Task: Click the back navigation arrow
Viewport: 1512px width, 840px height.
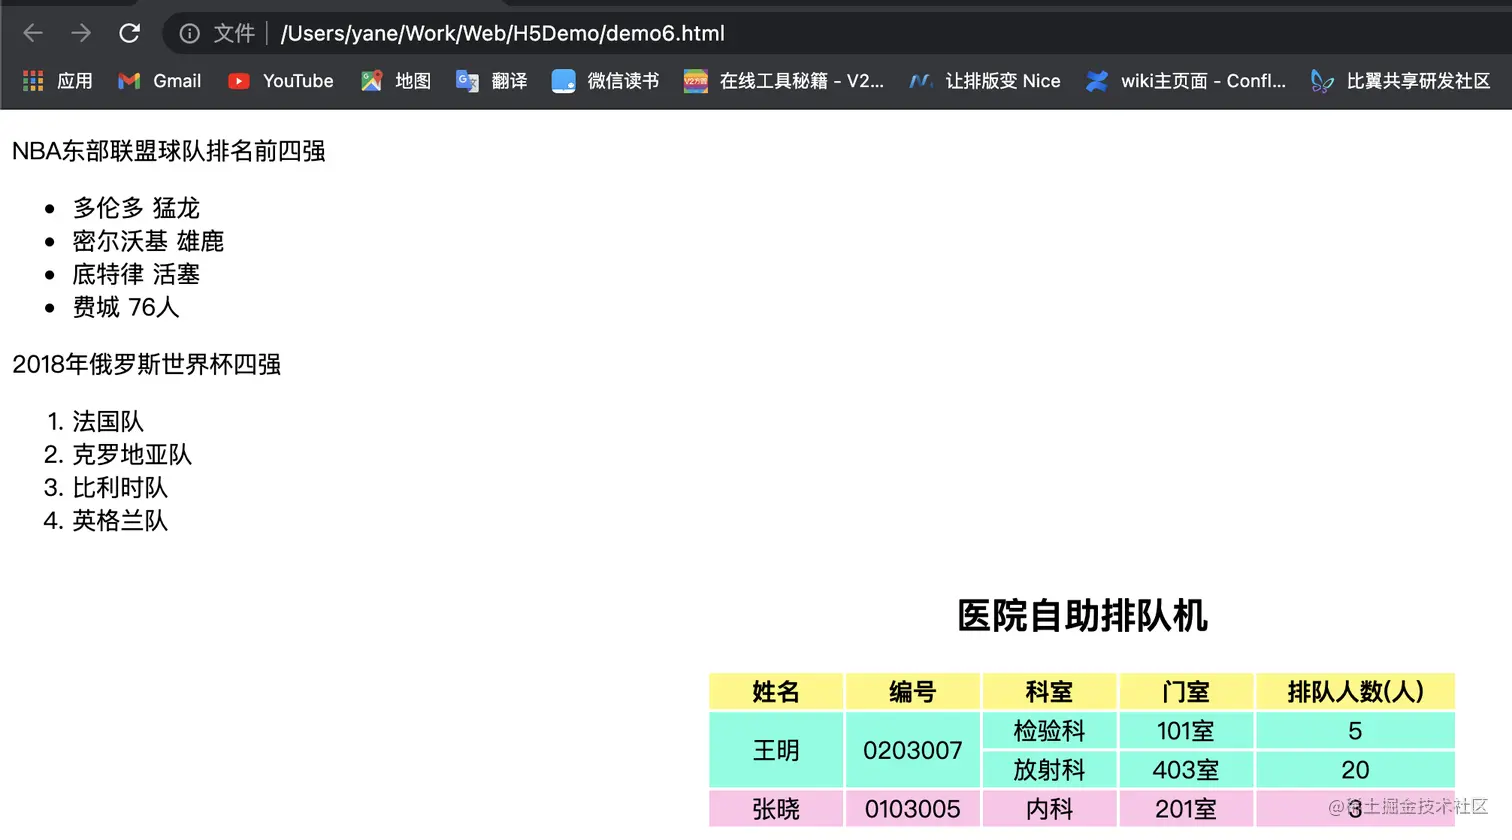Action: coord(32,33)
